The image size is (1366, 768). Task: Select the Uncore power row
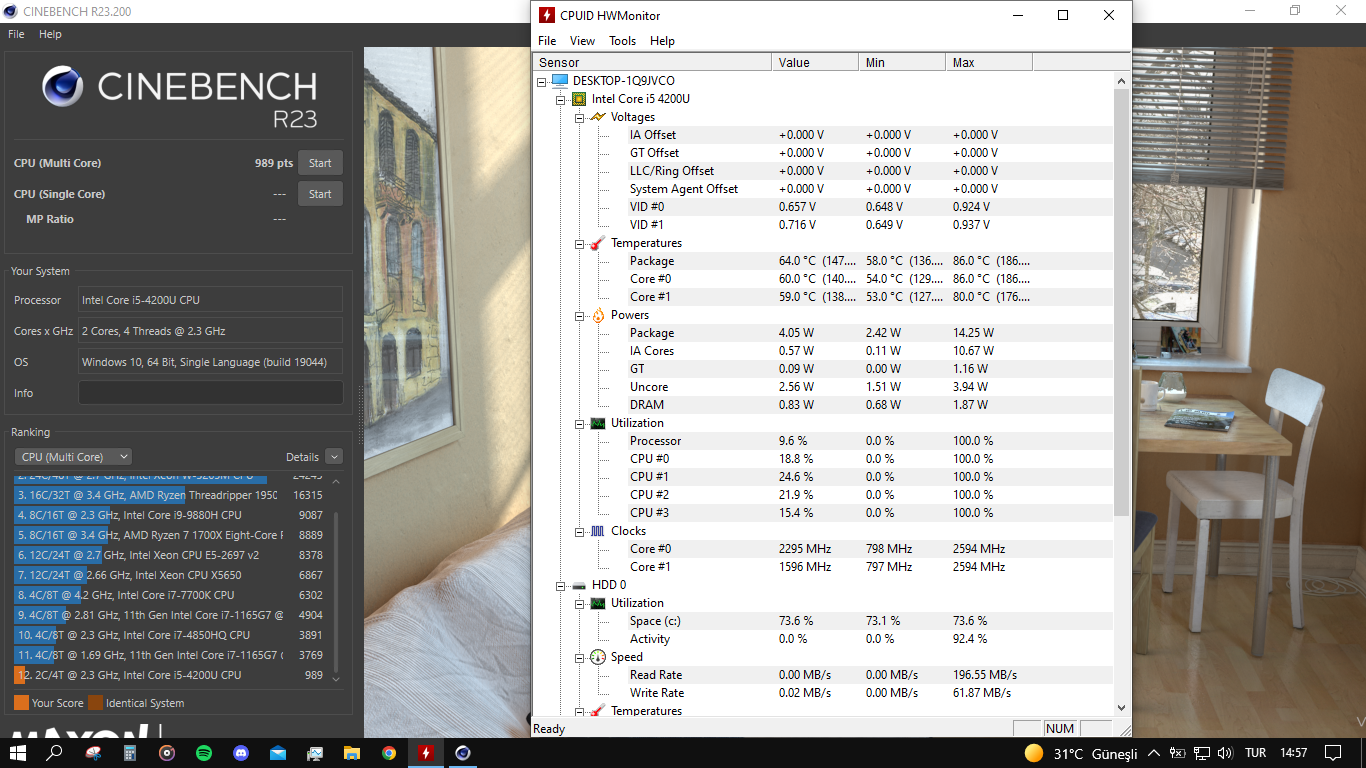pos(823,387)
